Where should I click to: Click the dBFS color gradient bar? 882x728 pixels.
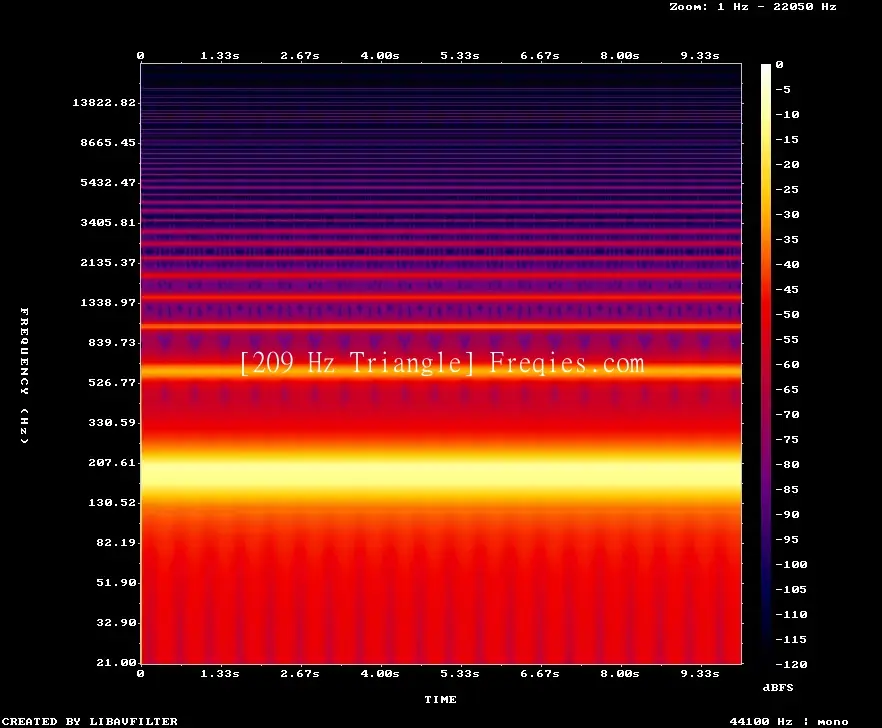click(x=766, y=364)
